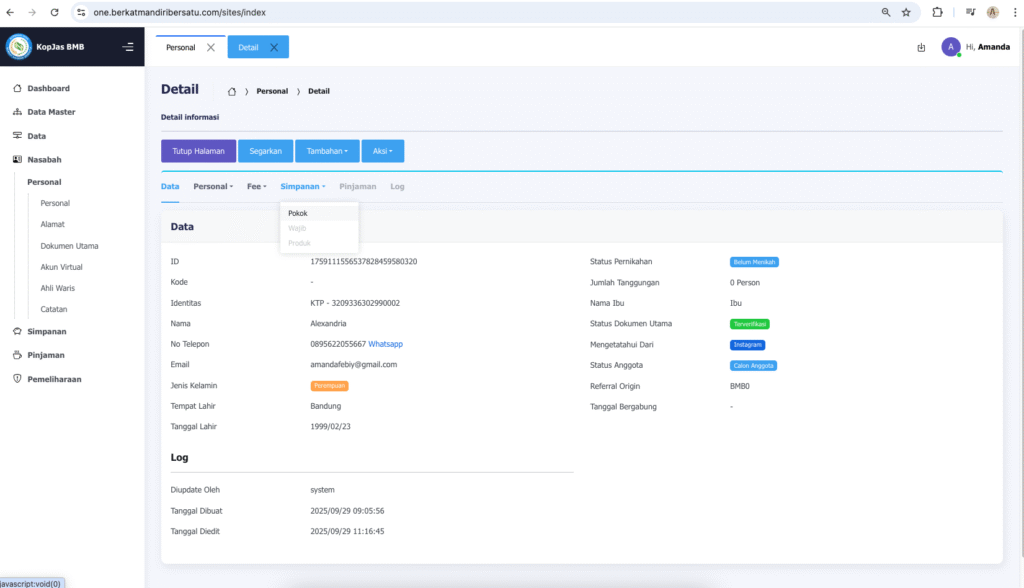Bookmark page with the star icon
The width and height of the screenshot is (1024, 588).
pyautogui.click(x=906, y=12)
